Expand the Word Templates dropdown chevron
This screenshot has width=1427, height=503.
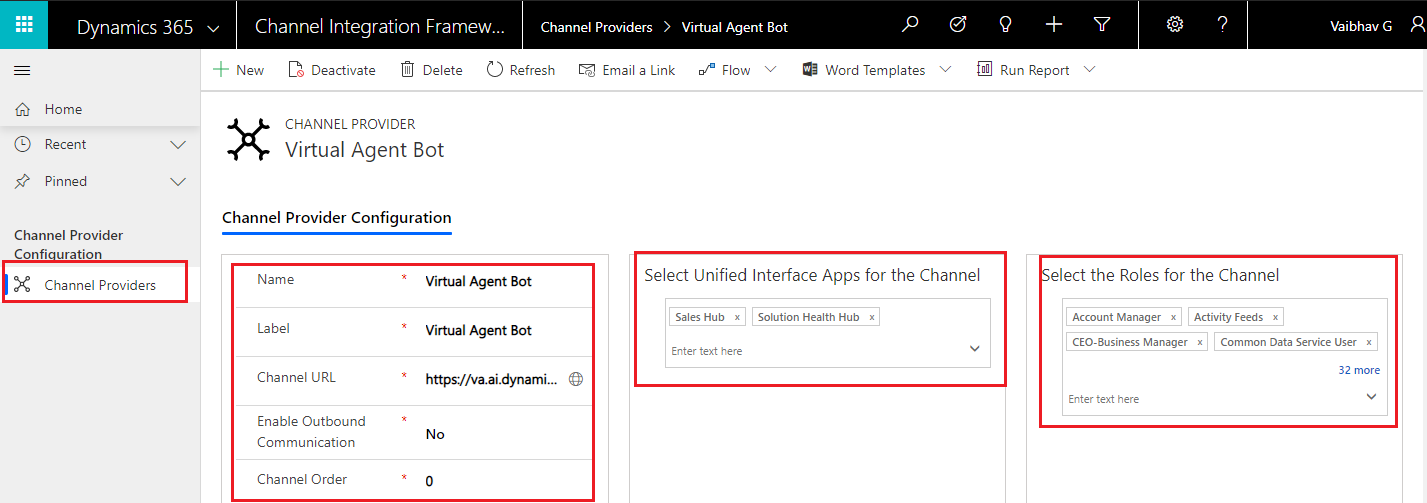[x=946, y=70]
